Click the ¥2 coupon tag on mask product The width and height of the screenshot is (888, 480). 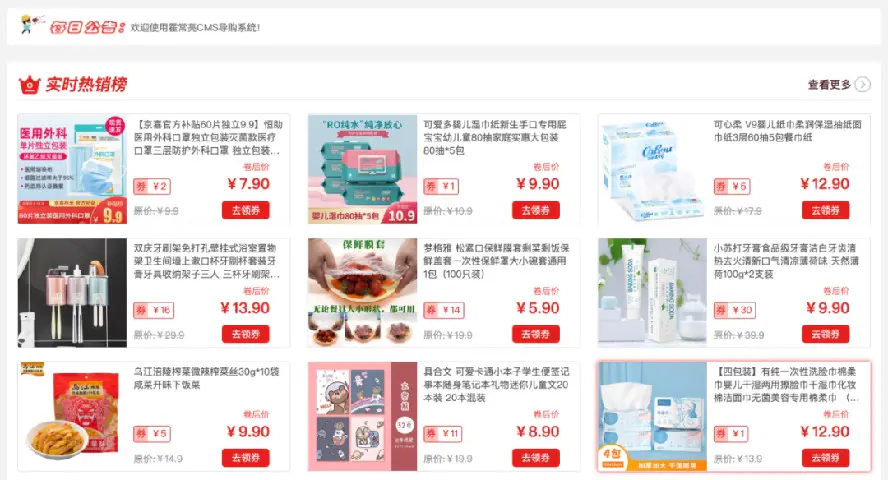click(152, 186)
